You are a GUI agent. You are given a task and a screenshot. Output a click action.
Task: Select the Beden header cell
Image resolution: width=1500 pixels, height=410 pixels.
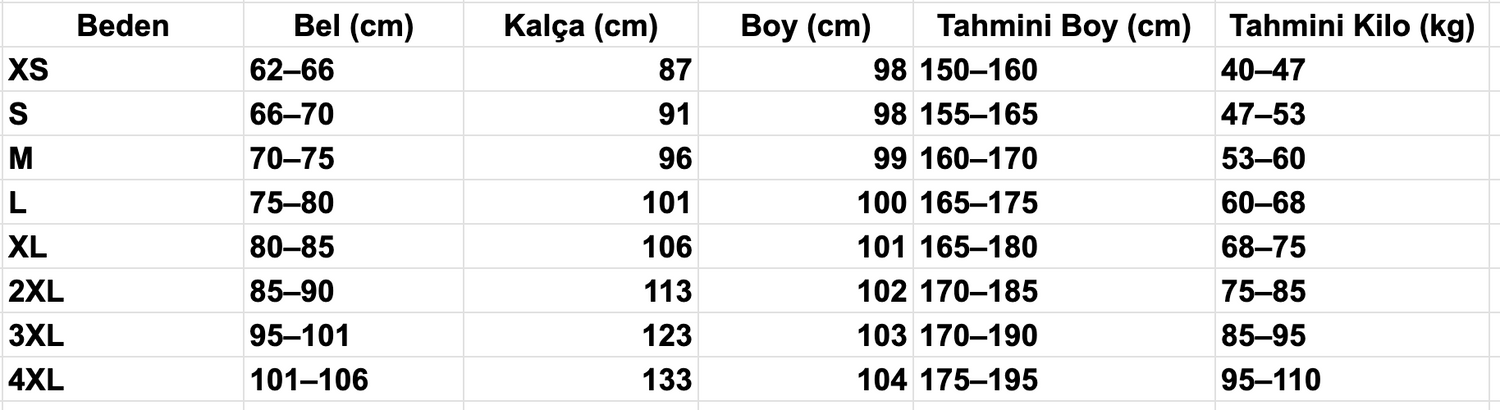(x=122, y=28)
